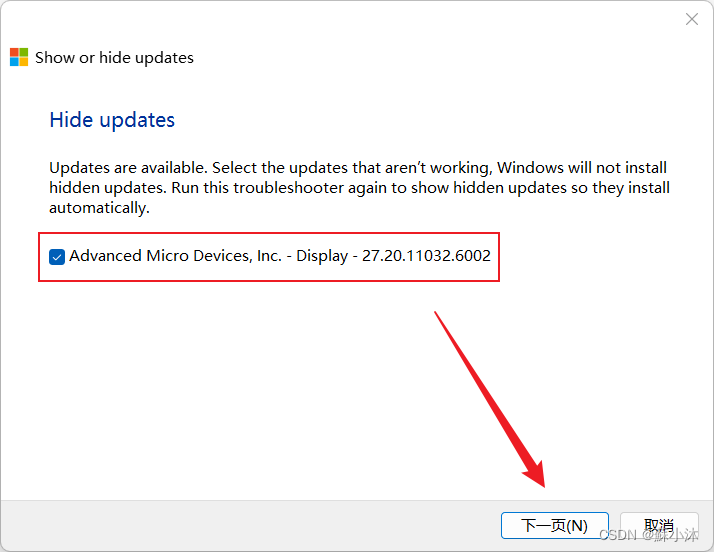Image resolution: width=714 pixels, height=552 pixels.
Task: Click the 'Show or hide updates' title text
Action: (114, 58)
